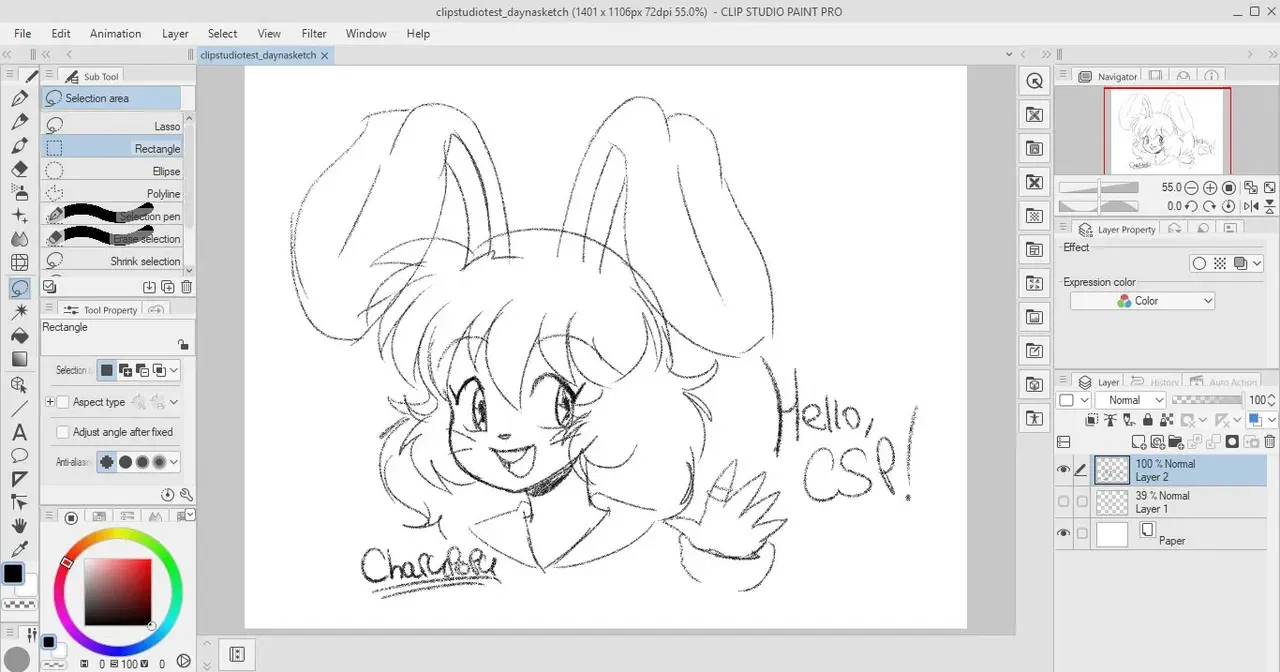Select the Eraser tool in the toolbar
This screenshot has width=1280, height=672.
(19, 169)
